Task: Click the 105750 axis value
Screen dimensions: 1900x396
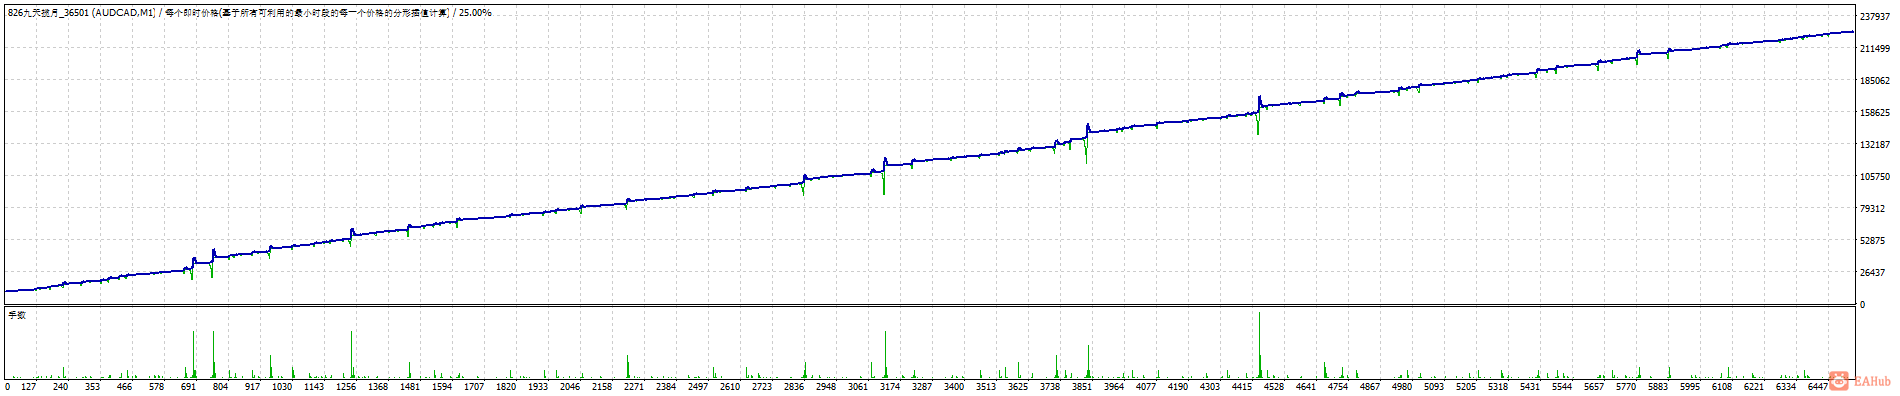Action: [1874, 177]
